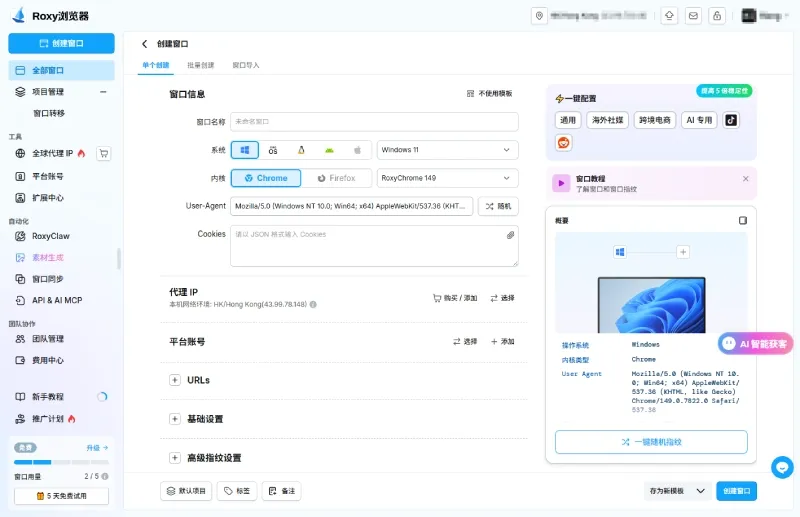The image size is (800, 517).
Task: Select the Linux penguin system icon
Action: (x=301, y=150)
